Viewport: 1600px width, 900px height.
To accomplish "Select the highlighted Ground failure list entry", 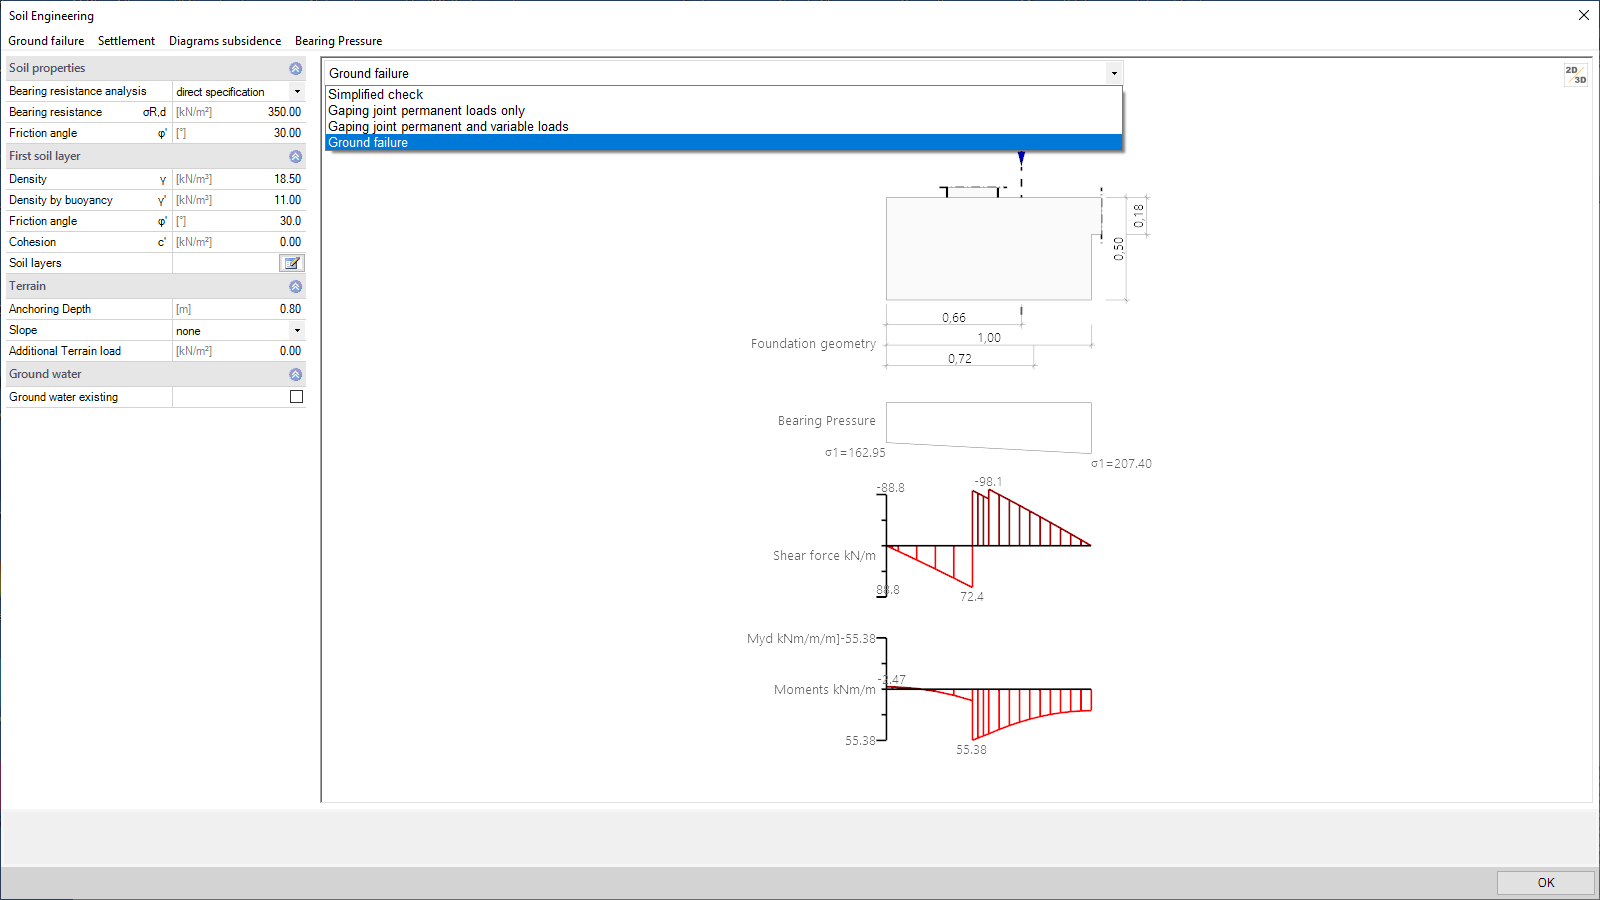I will pyautogui.click(x=724, y=142).
